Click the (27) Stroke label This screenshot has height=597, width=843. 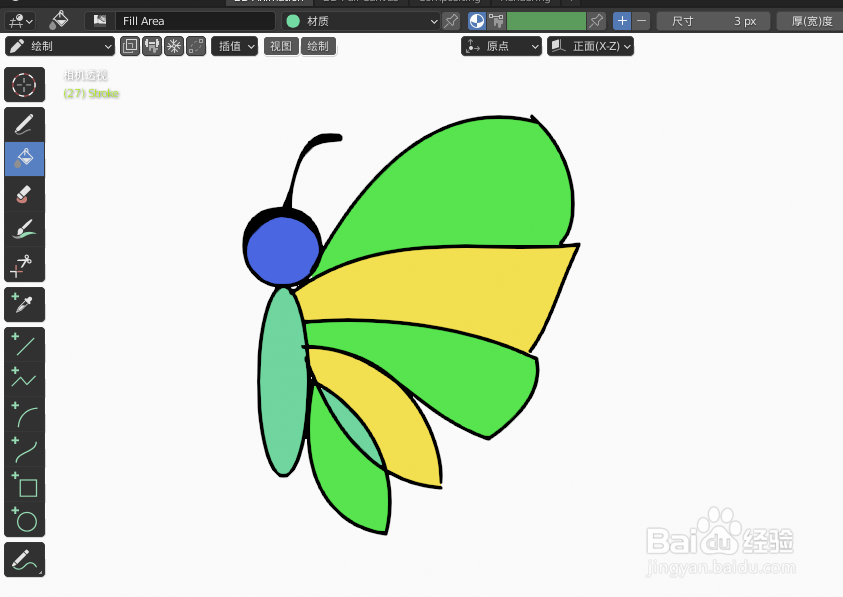point(91,94)
